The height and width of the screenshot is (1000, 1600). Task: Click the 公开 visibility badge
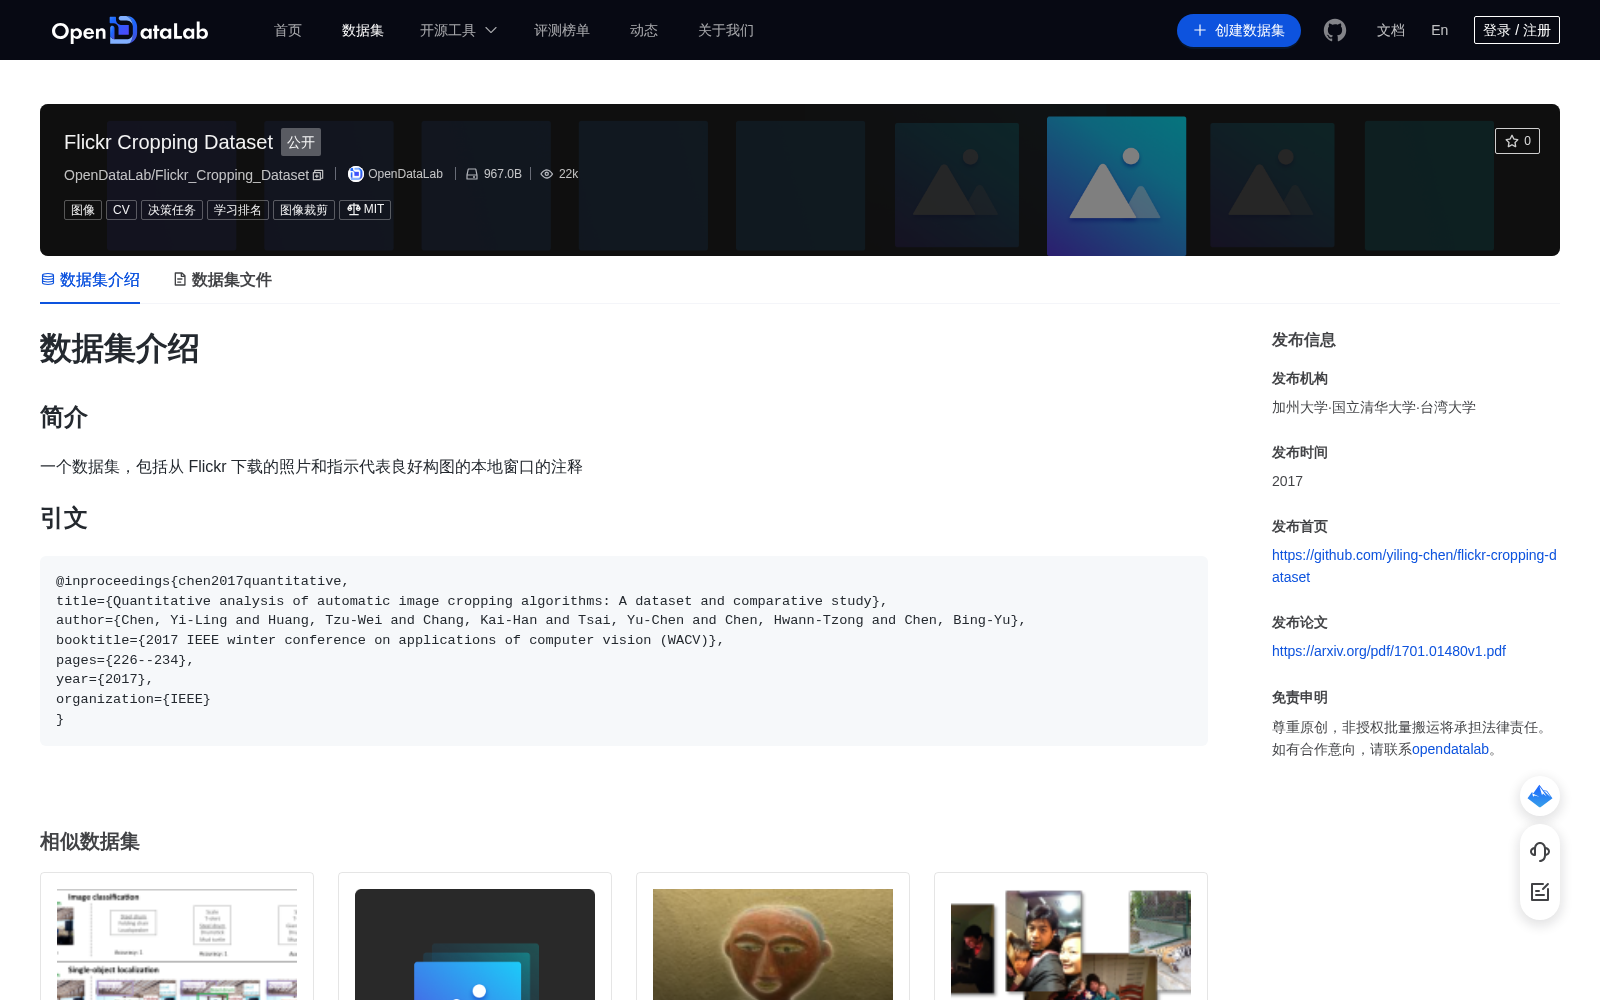pos(301,142)
